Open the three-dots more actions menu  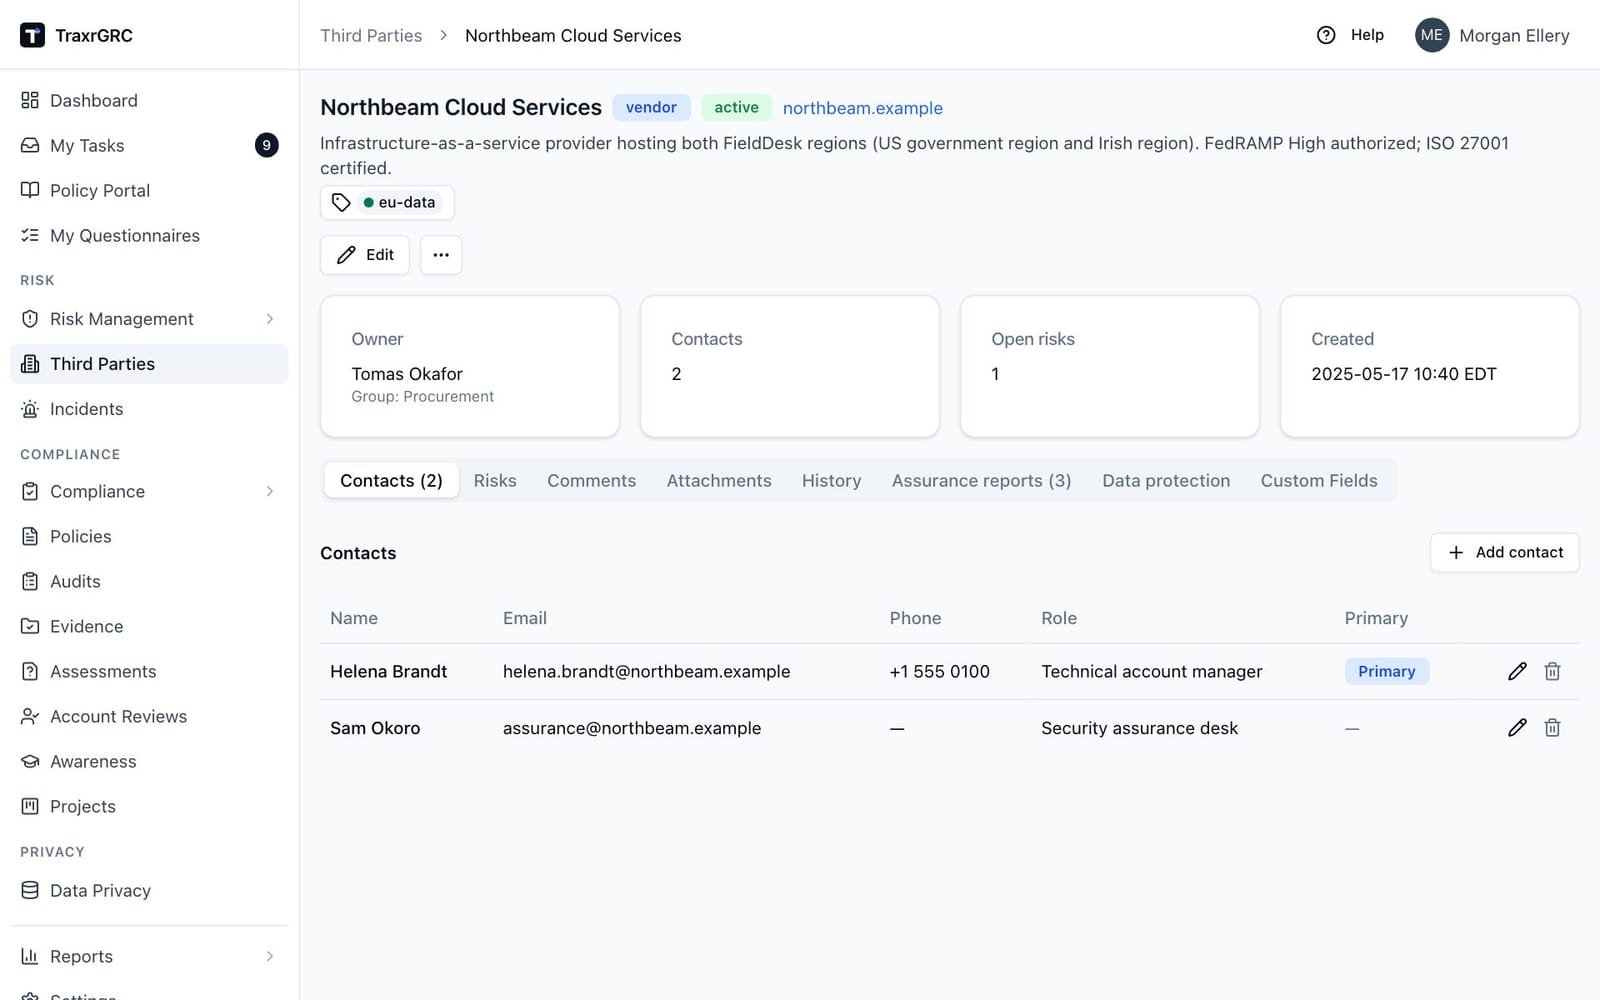pos(441,255)
